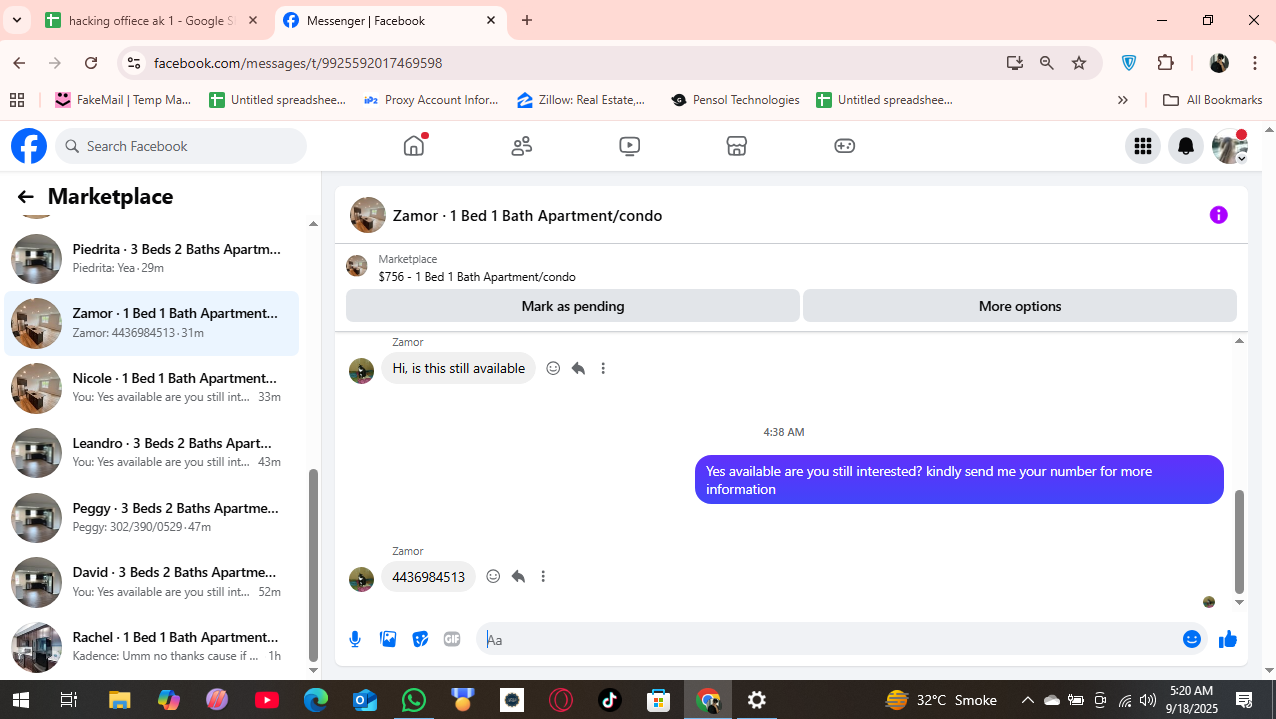
Task: Open the David conversation
Action: pyautogui.click(x=152, y=582)
